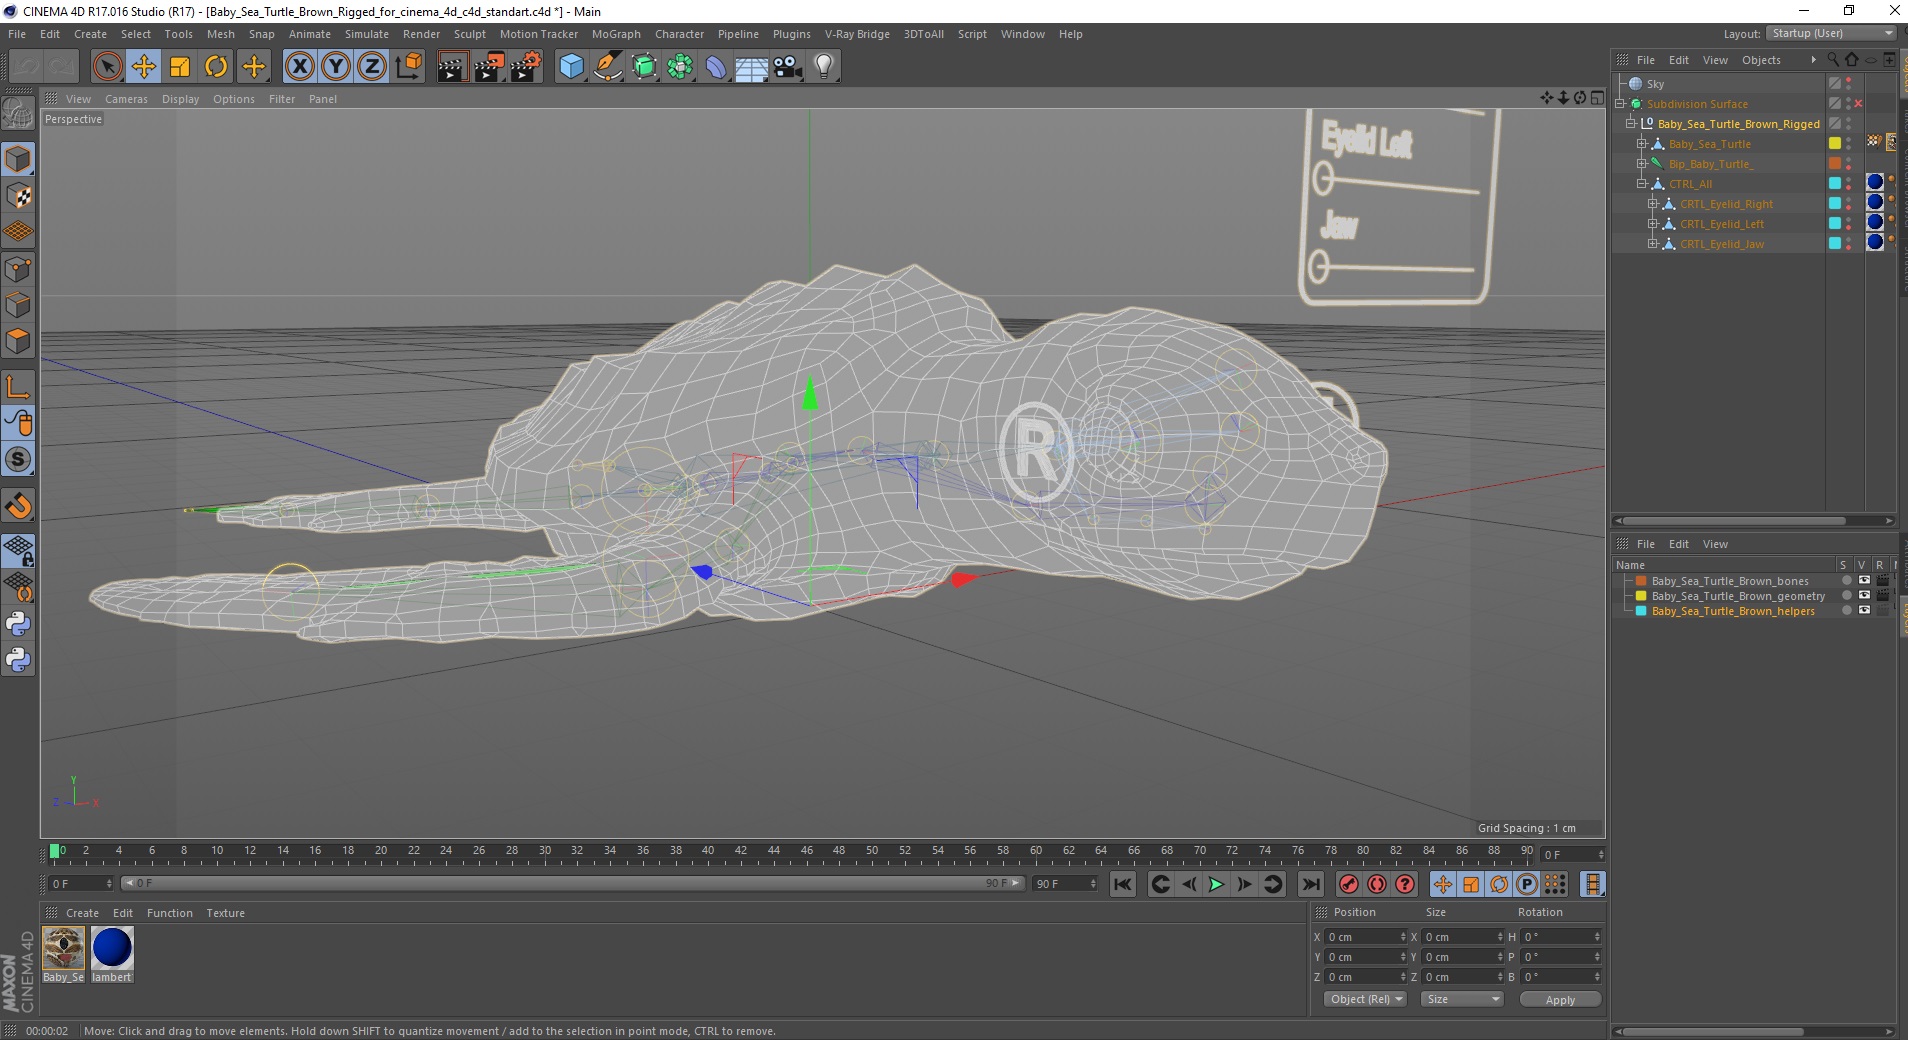Click Make Editable icon in left palette
Image resolution: width=1908 pixels, height=1040 pixels.
click(18, 115)
